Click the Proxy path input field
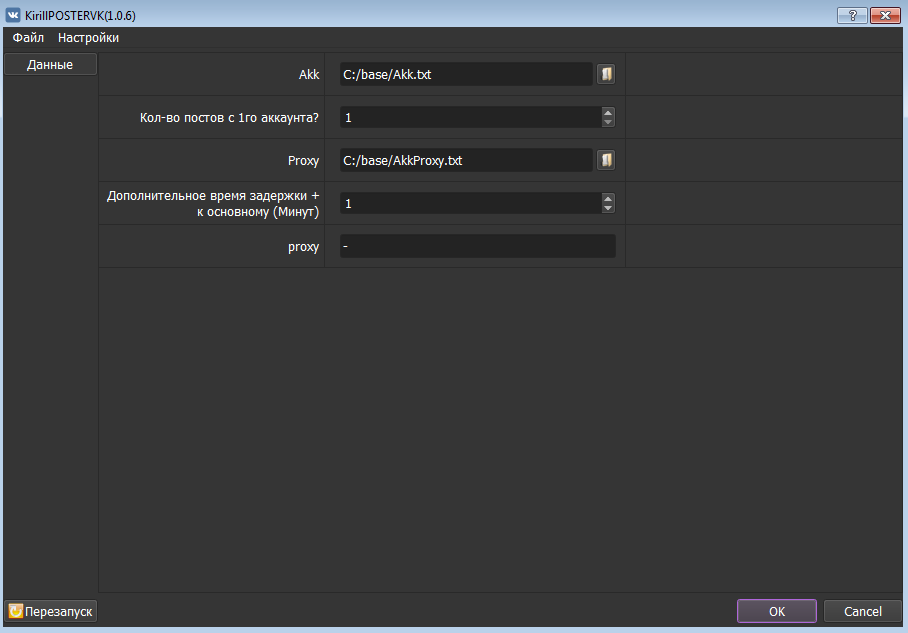Image resolution: width=908 pixels, height=633 pixels. [466, 160]
